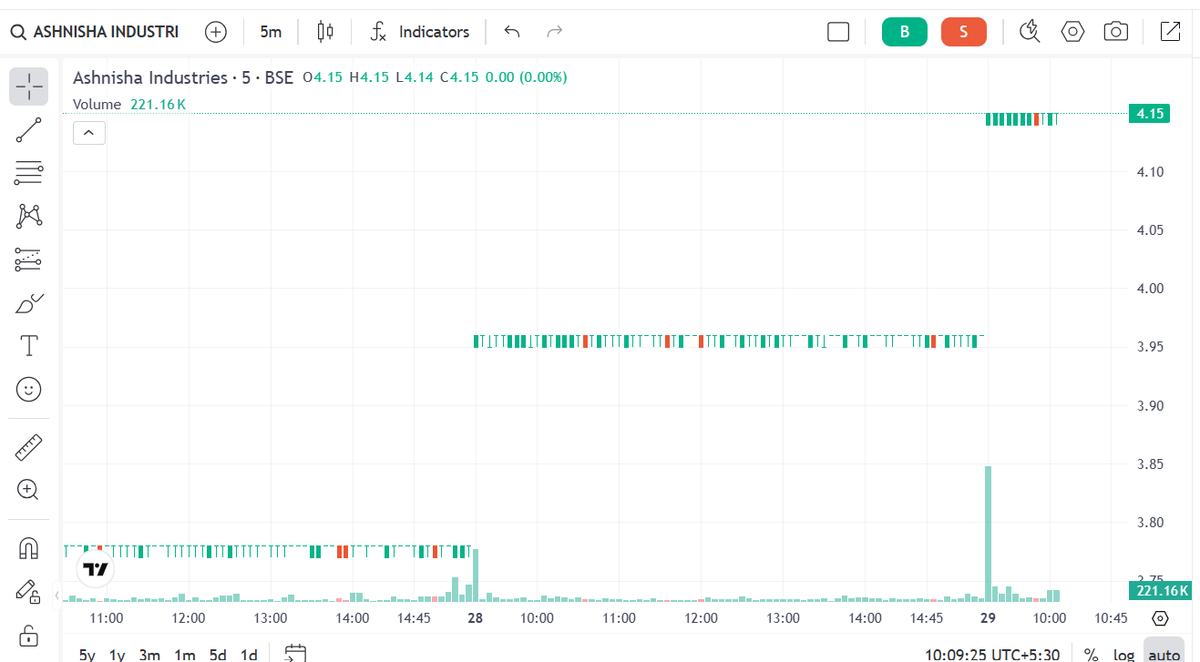This screenshot has width=1200, height=662.
Task: Open the Indicators panel
Action: point(419,32)
